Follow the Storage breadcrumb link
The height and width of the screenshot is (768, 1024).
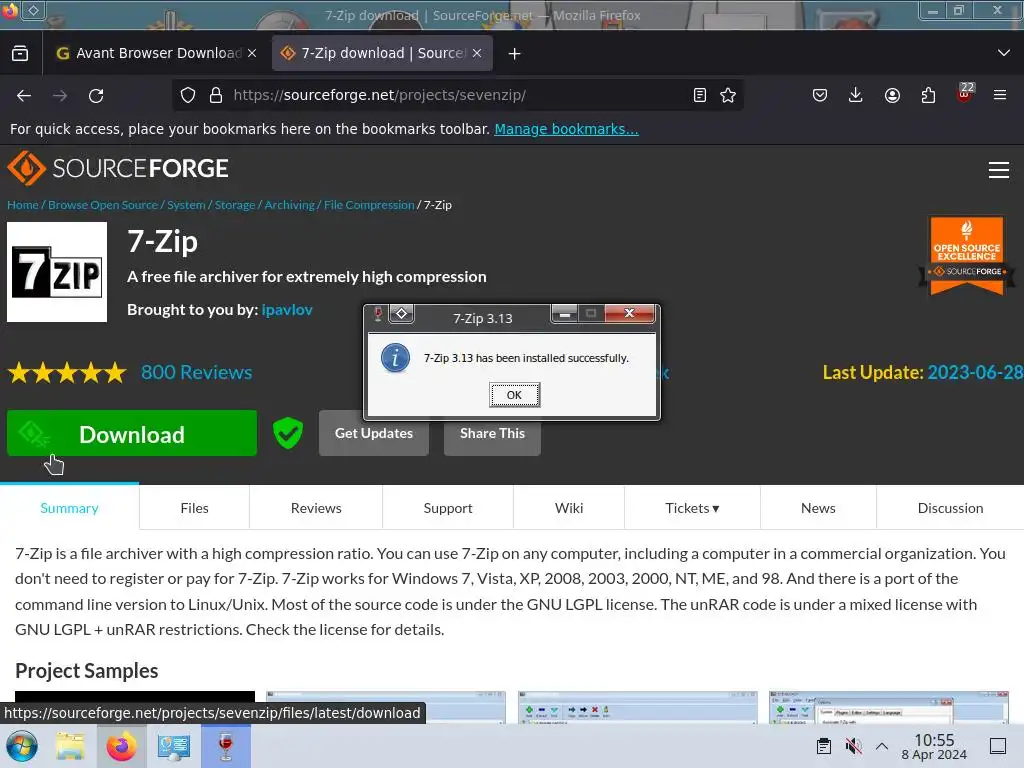point(235,205)
